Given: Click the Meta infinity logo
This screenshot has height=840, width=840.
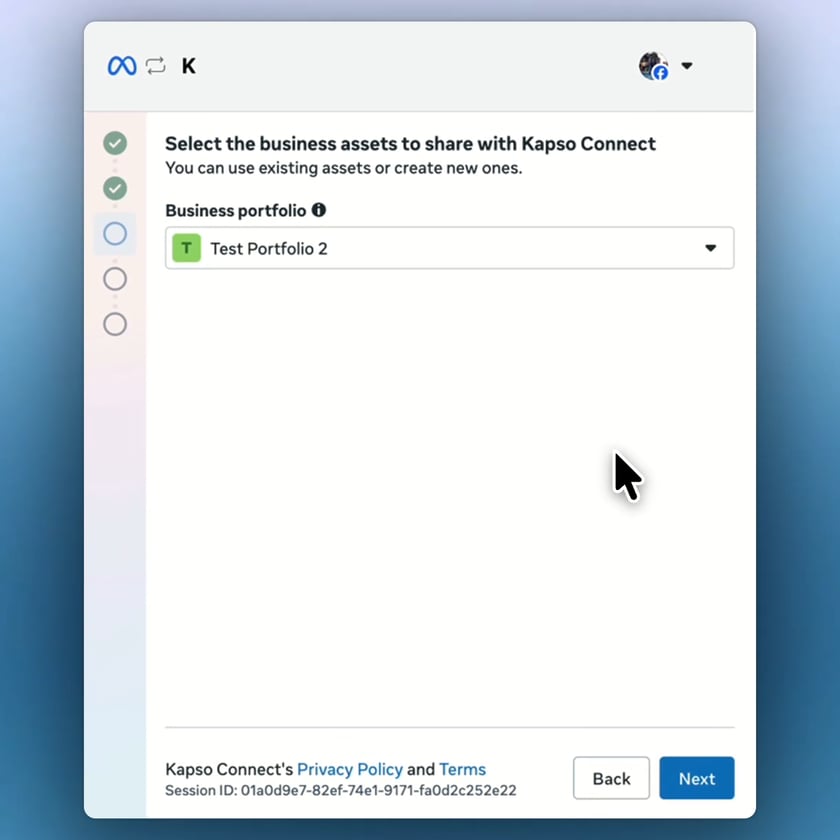Looking at the screenshot, I should point(122,66).
